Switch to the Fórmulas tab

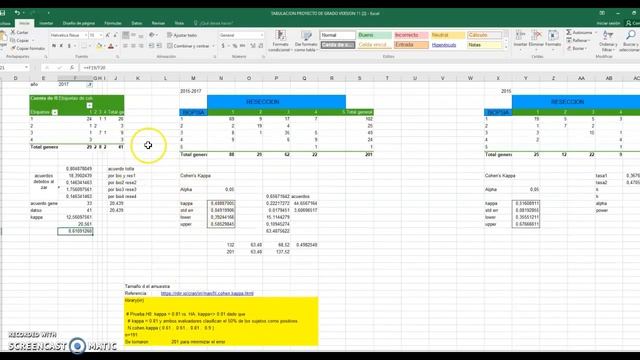[113, 24]
